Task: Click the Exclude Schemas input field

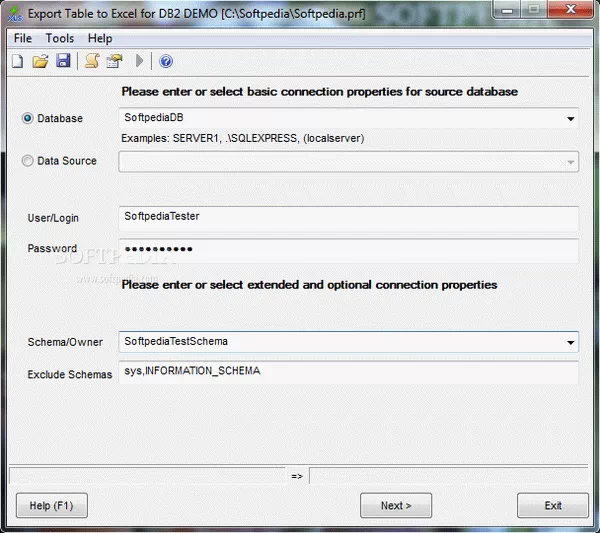Action: pyautogui.click(x=349, y=372)
